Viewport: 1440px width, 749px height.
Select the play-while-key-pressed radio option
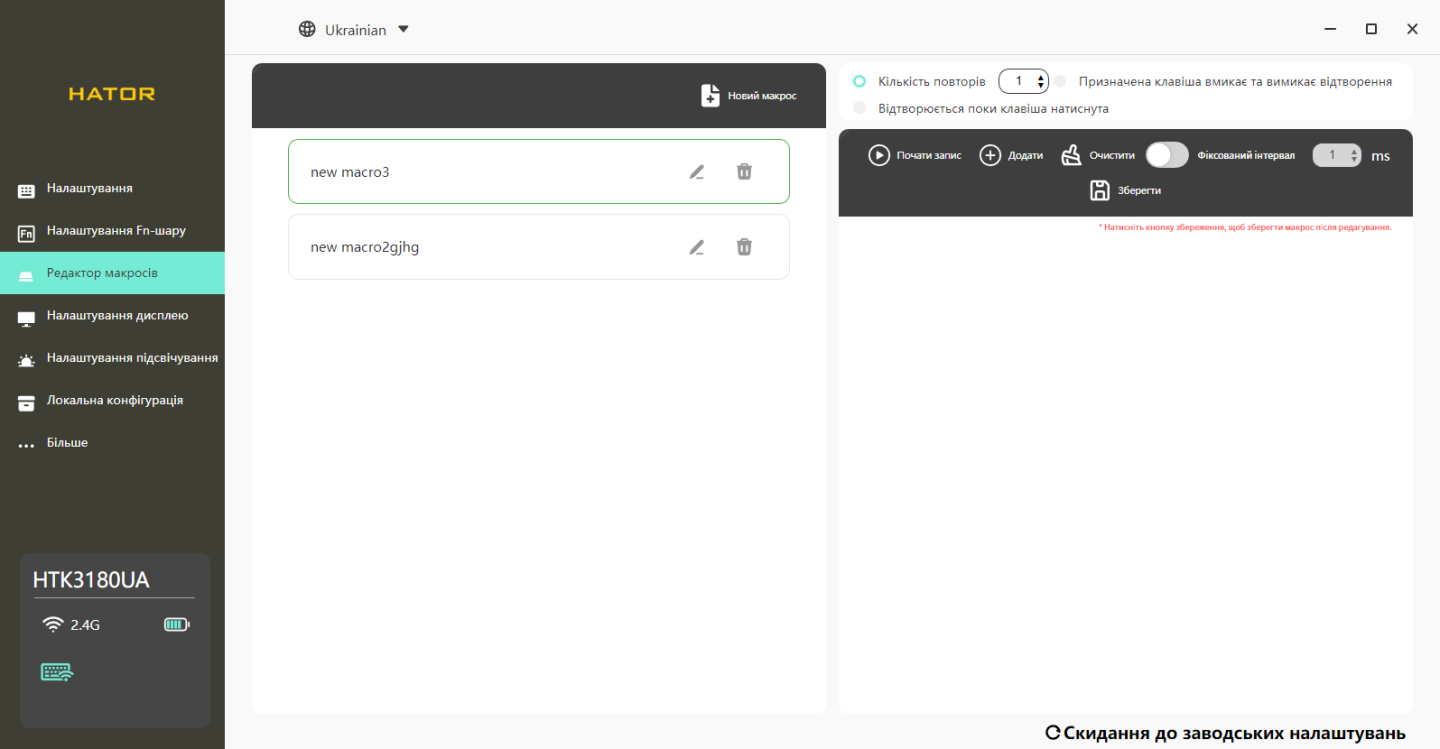pos(859,108)
